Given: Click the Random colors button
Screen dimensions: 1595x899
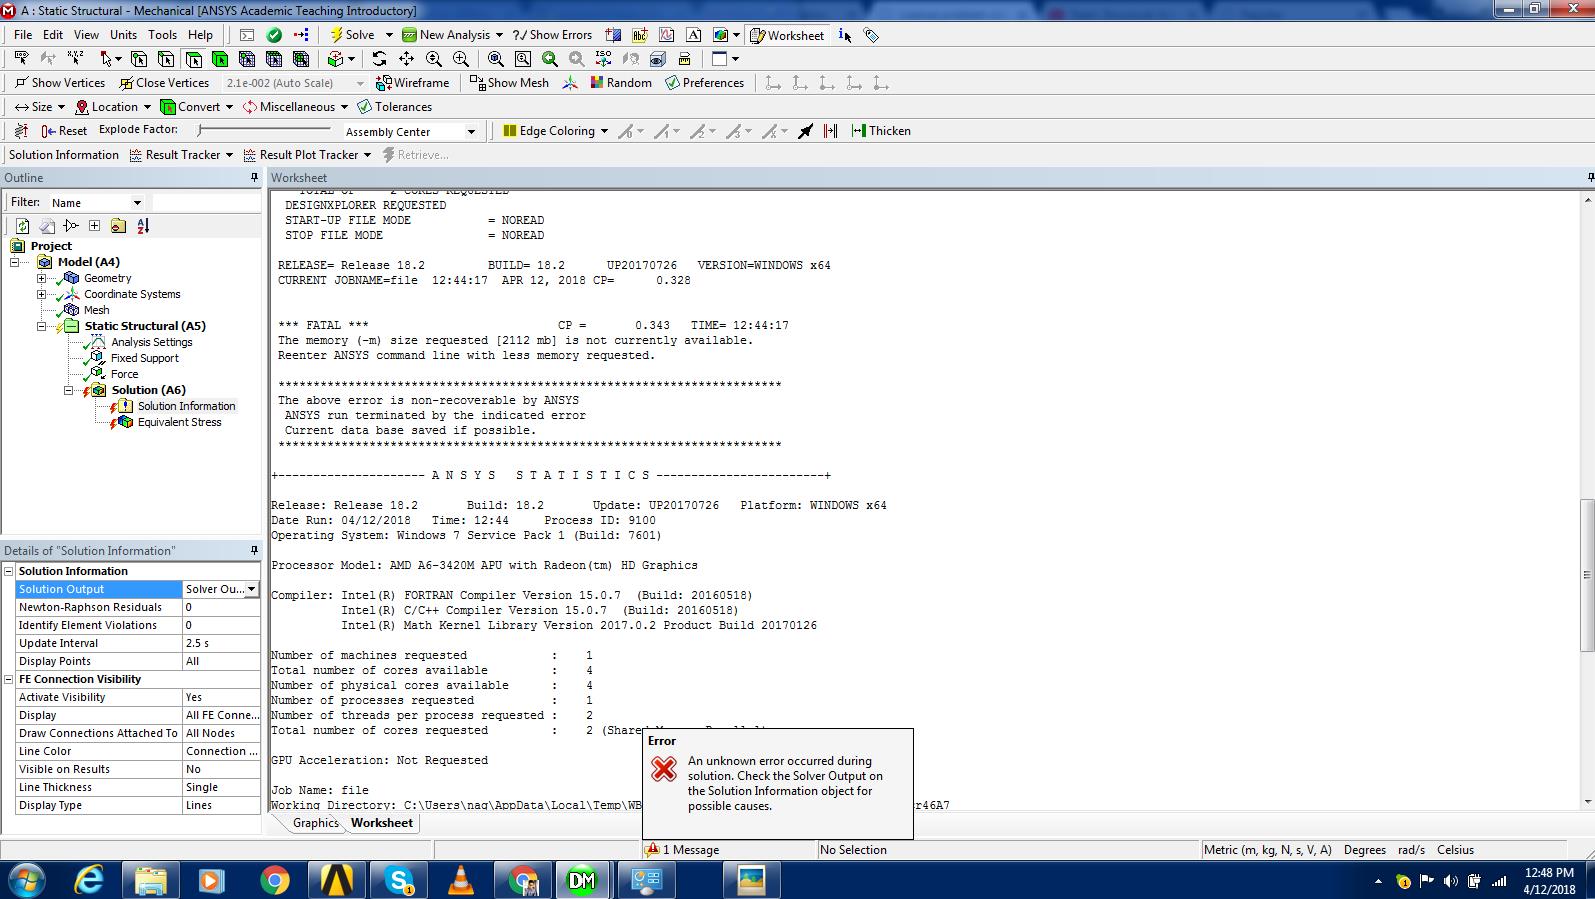Looking at the screenshot, I should click(x=621, y=83).
